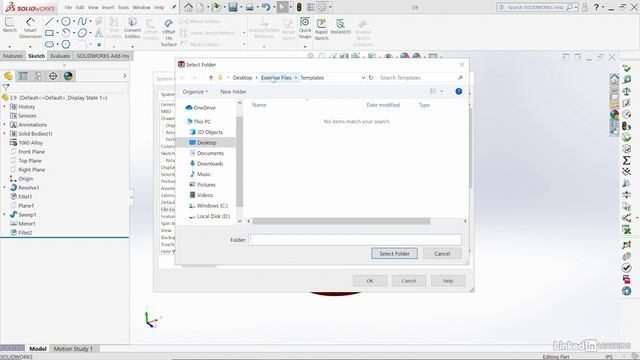Click Help in System Options dialog
The image size is (640, 360).
(448, 281)
